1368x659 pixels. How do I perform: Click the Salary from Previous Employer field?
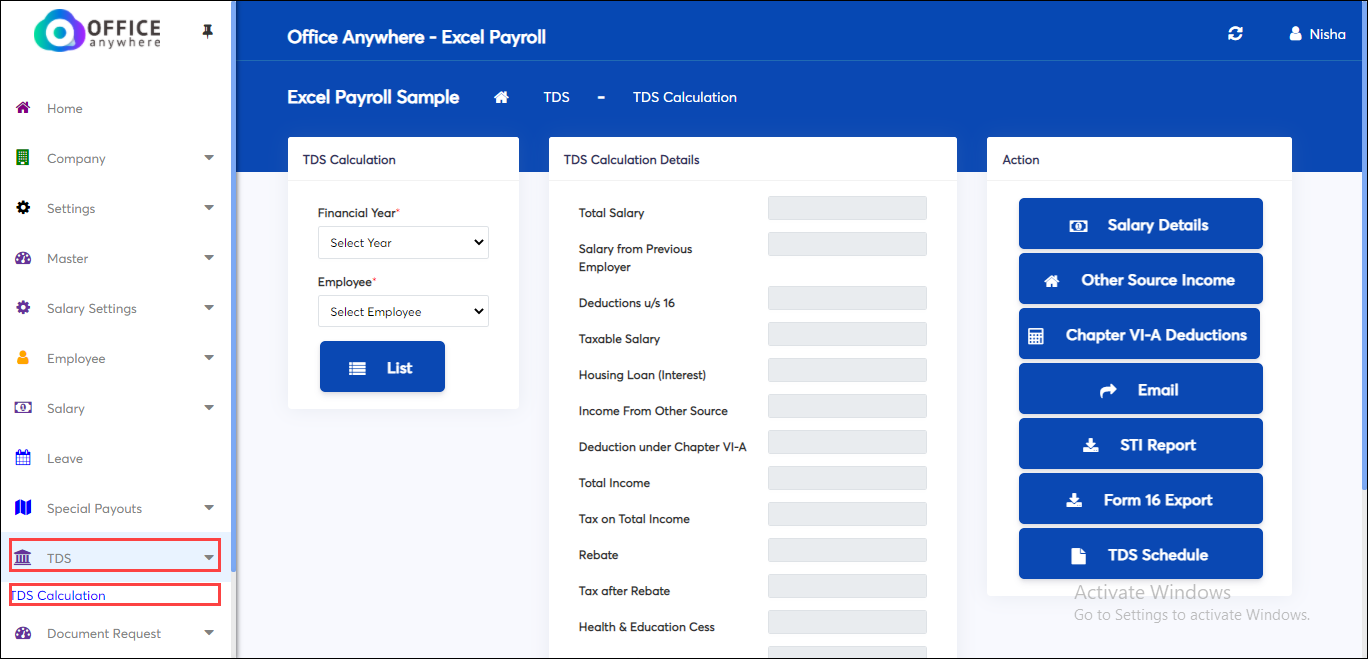[x=847, y=244]
